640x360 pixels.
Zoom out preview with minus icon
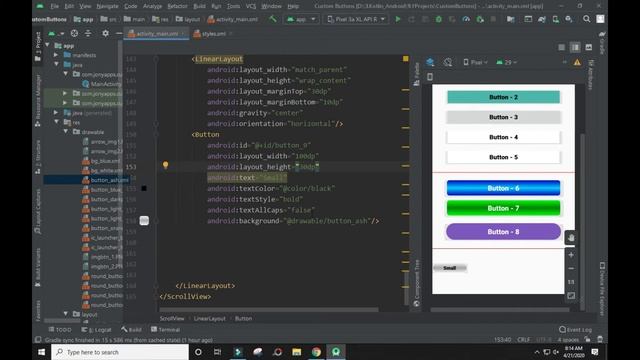pos(571,268)
